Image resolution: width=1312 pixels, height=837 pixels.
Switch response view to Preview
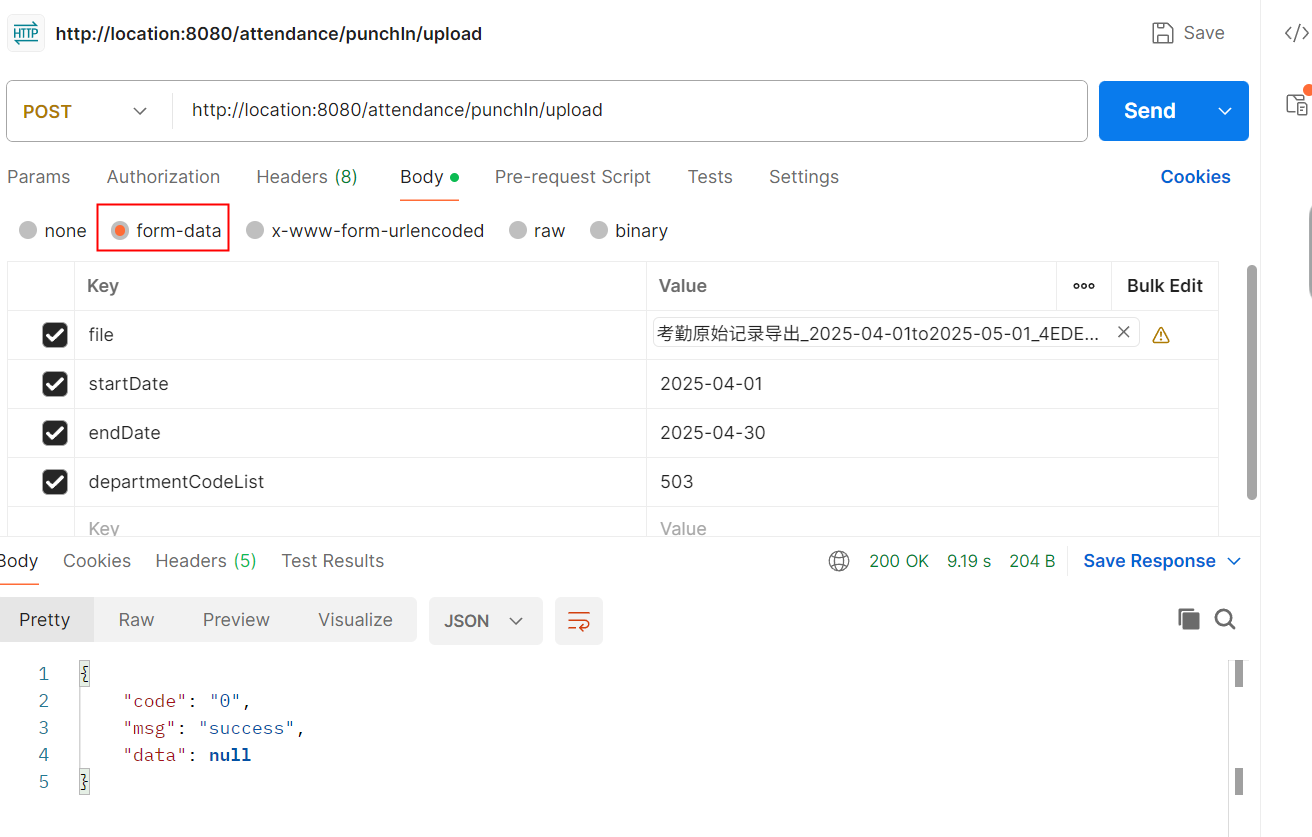click(236, 620)
